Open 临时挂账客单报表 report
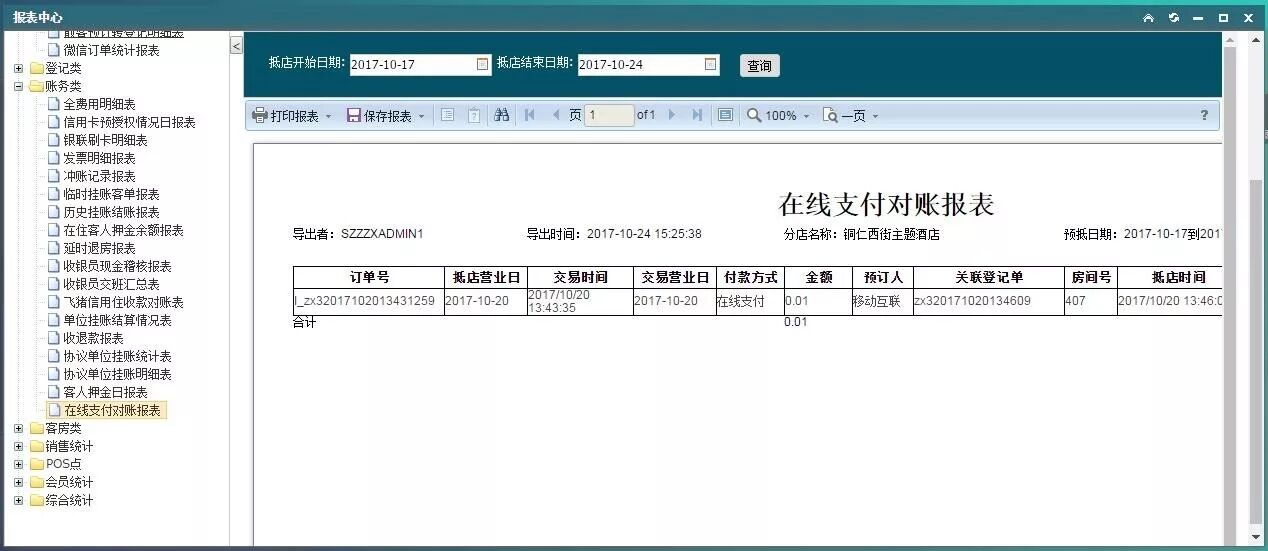This screenshot has width=1268, height=551. [x=111, y=194]
